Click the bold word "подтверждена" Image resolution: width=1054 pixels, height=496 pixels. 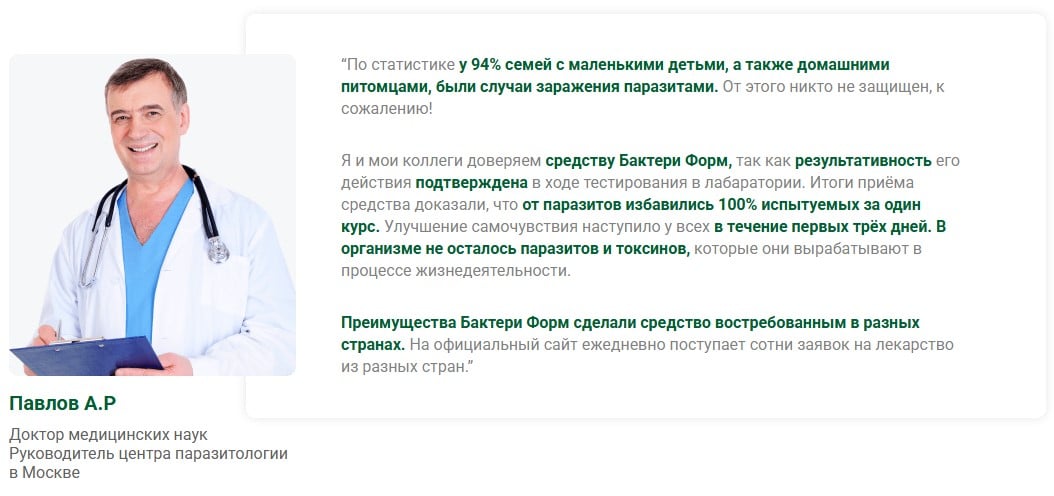[472, 183]
